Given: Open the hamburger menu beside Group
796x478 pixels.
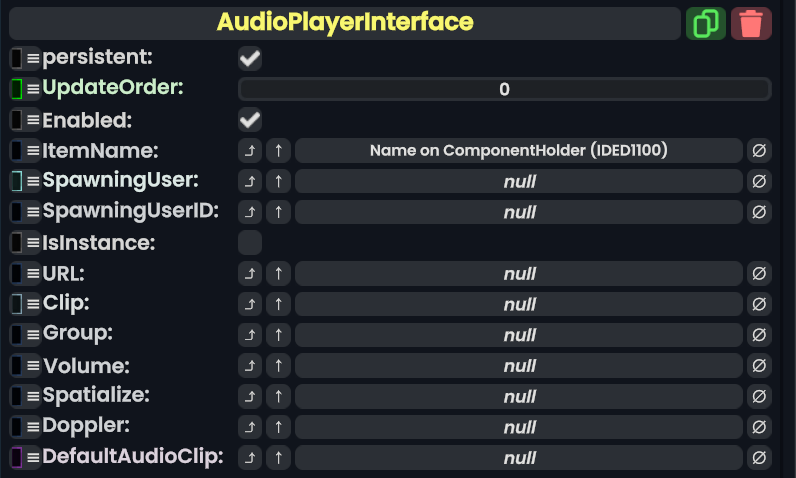Looking at the screenshot, I should (x=33, y=334).
